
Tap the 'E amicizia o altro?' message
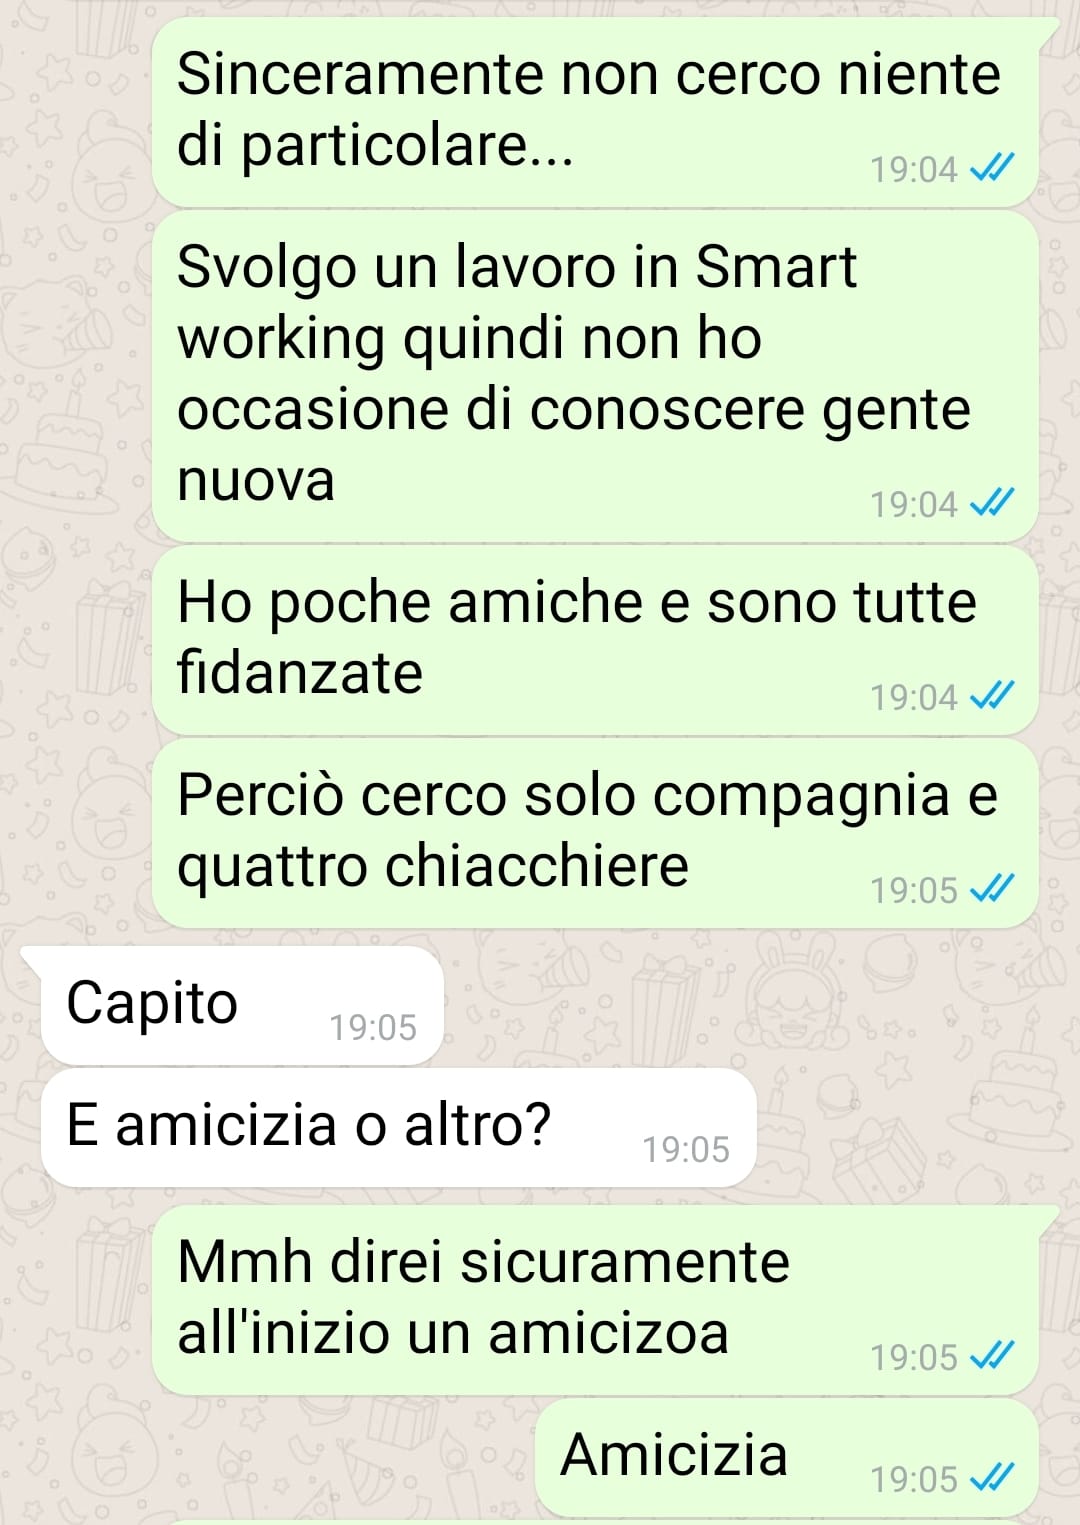tap(398, 1128)
